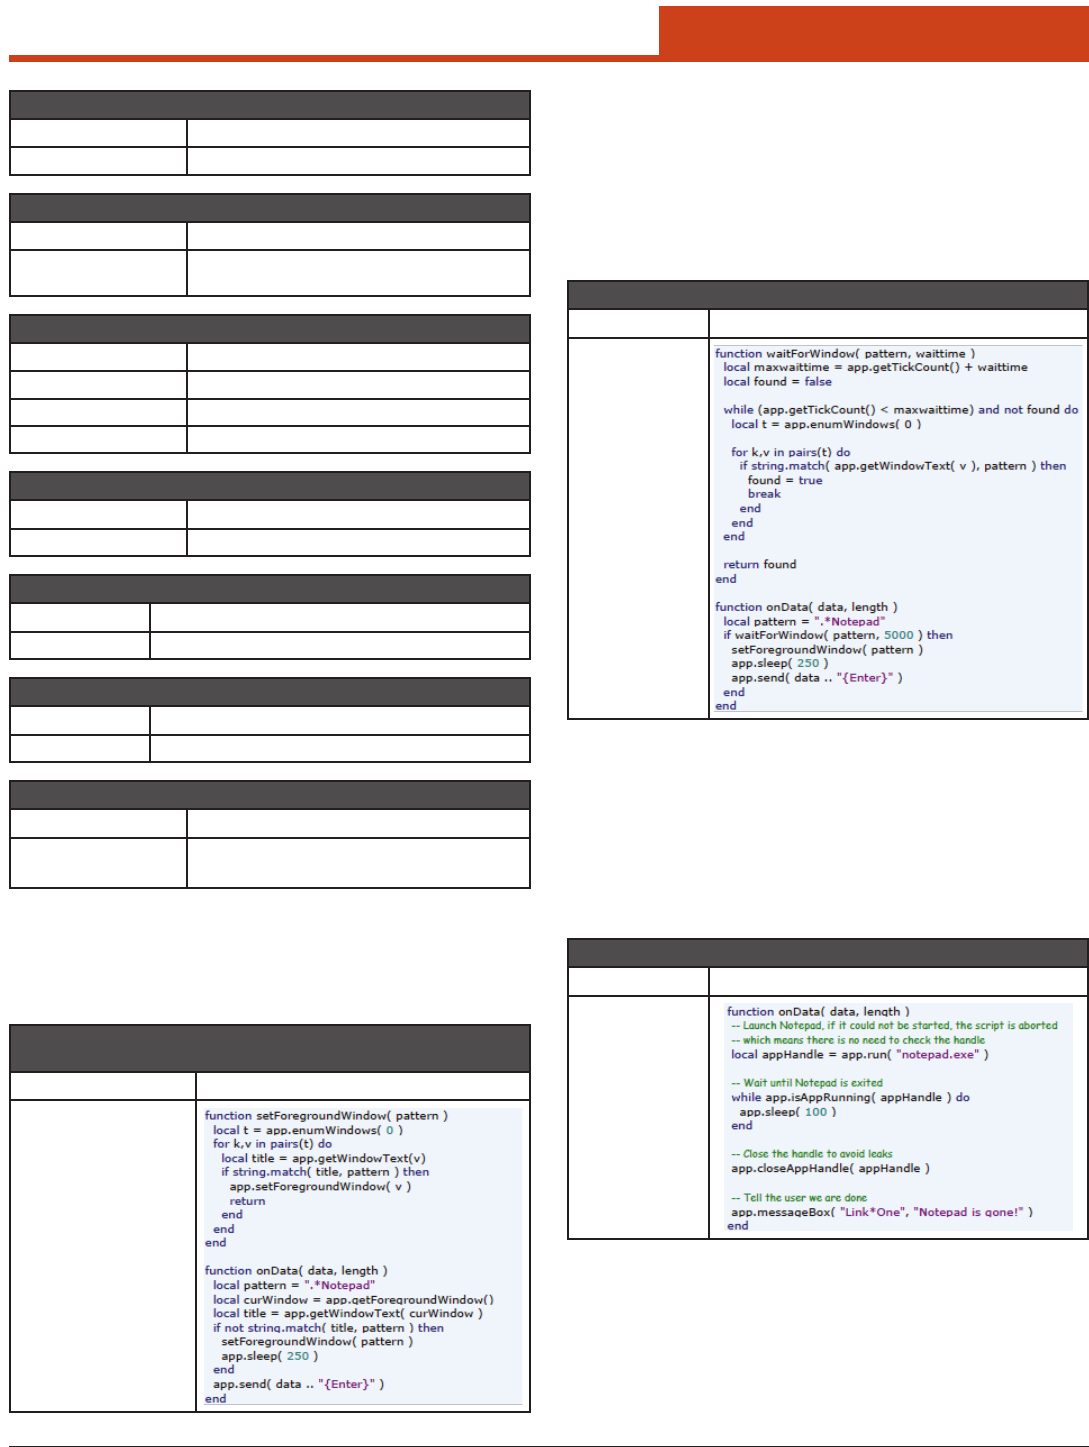Select the 'found = true' code line
This screenshot has width=1089, height=1447.
(x=785, y=480)
